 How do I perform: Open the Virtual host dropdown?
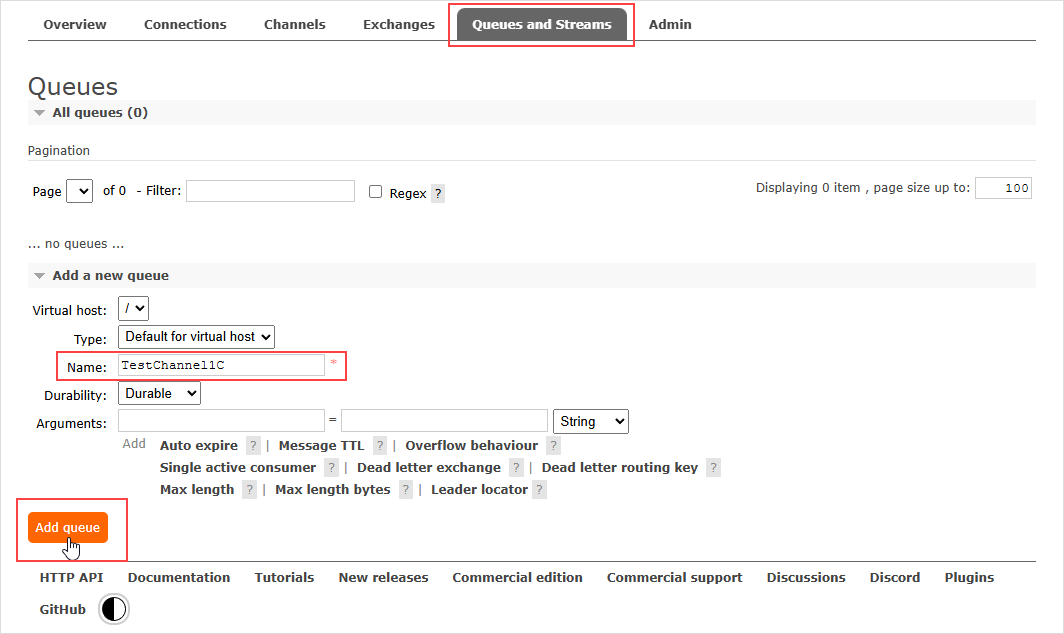[133, 309]
